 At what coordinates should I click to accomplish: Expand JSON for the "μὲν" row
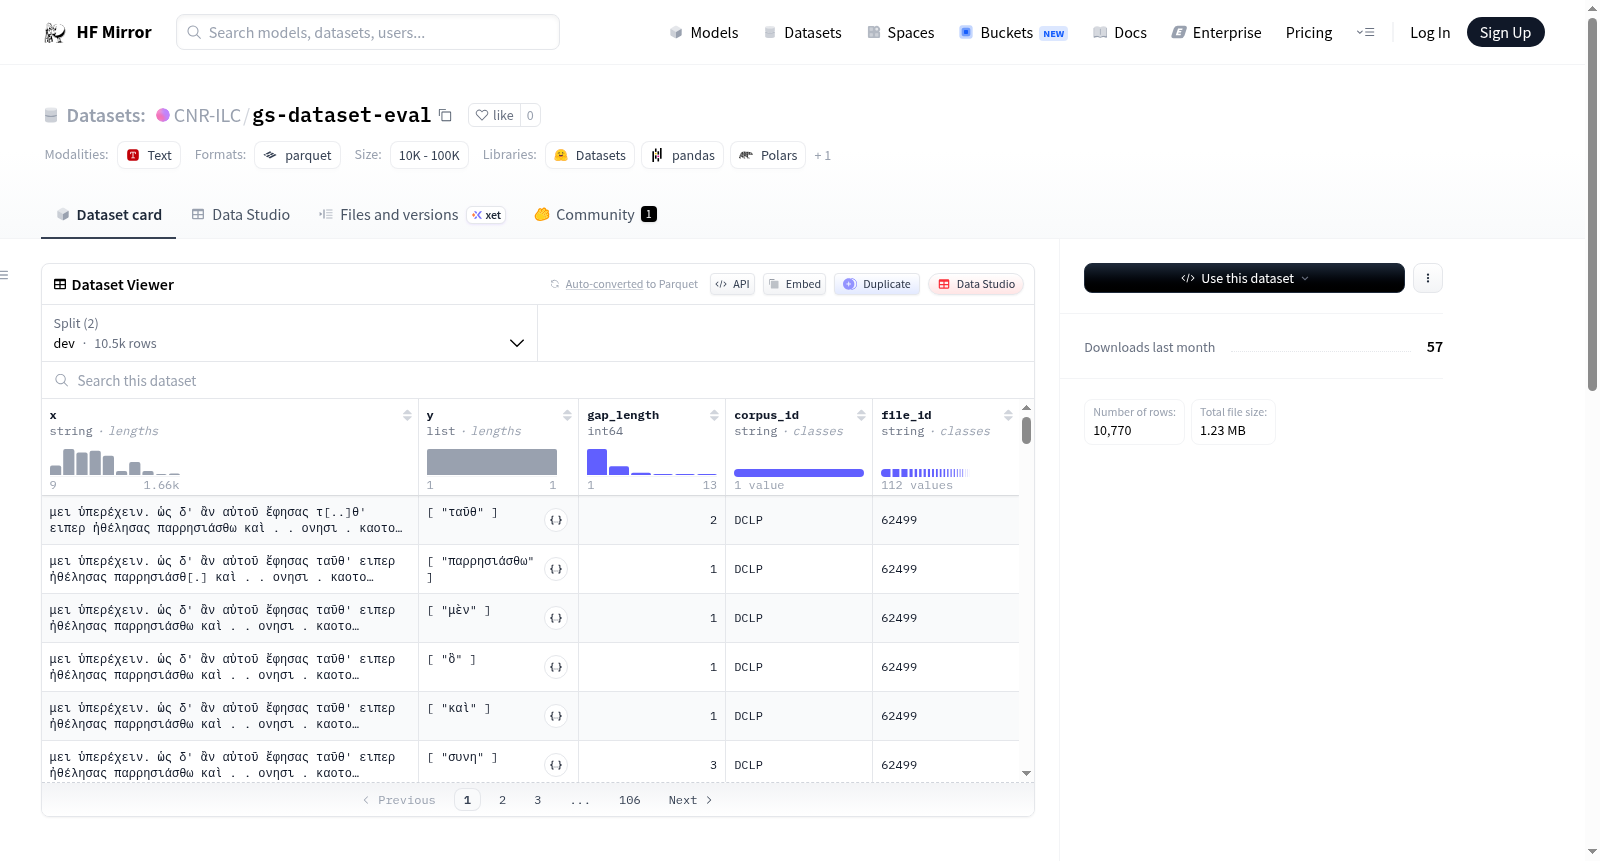click(x=556, y=618)
